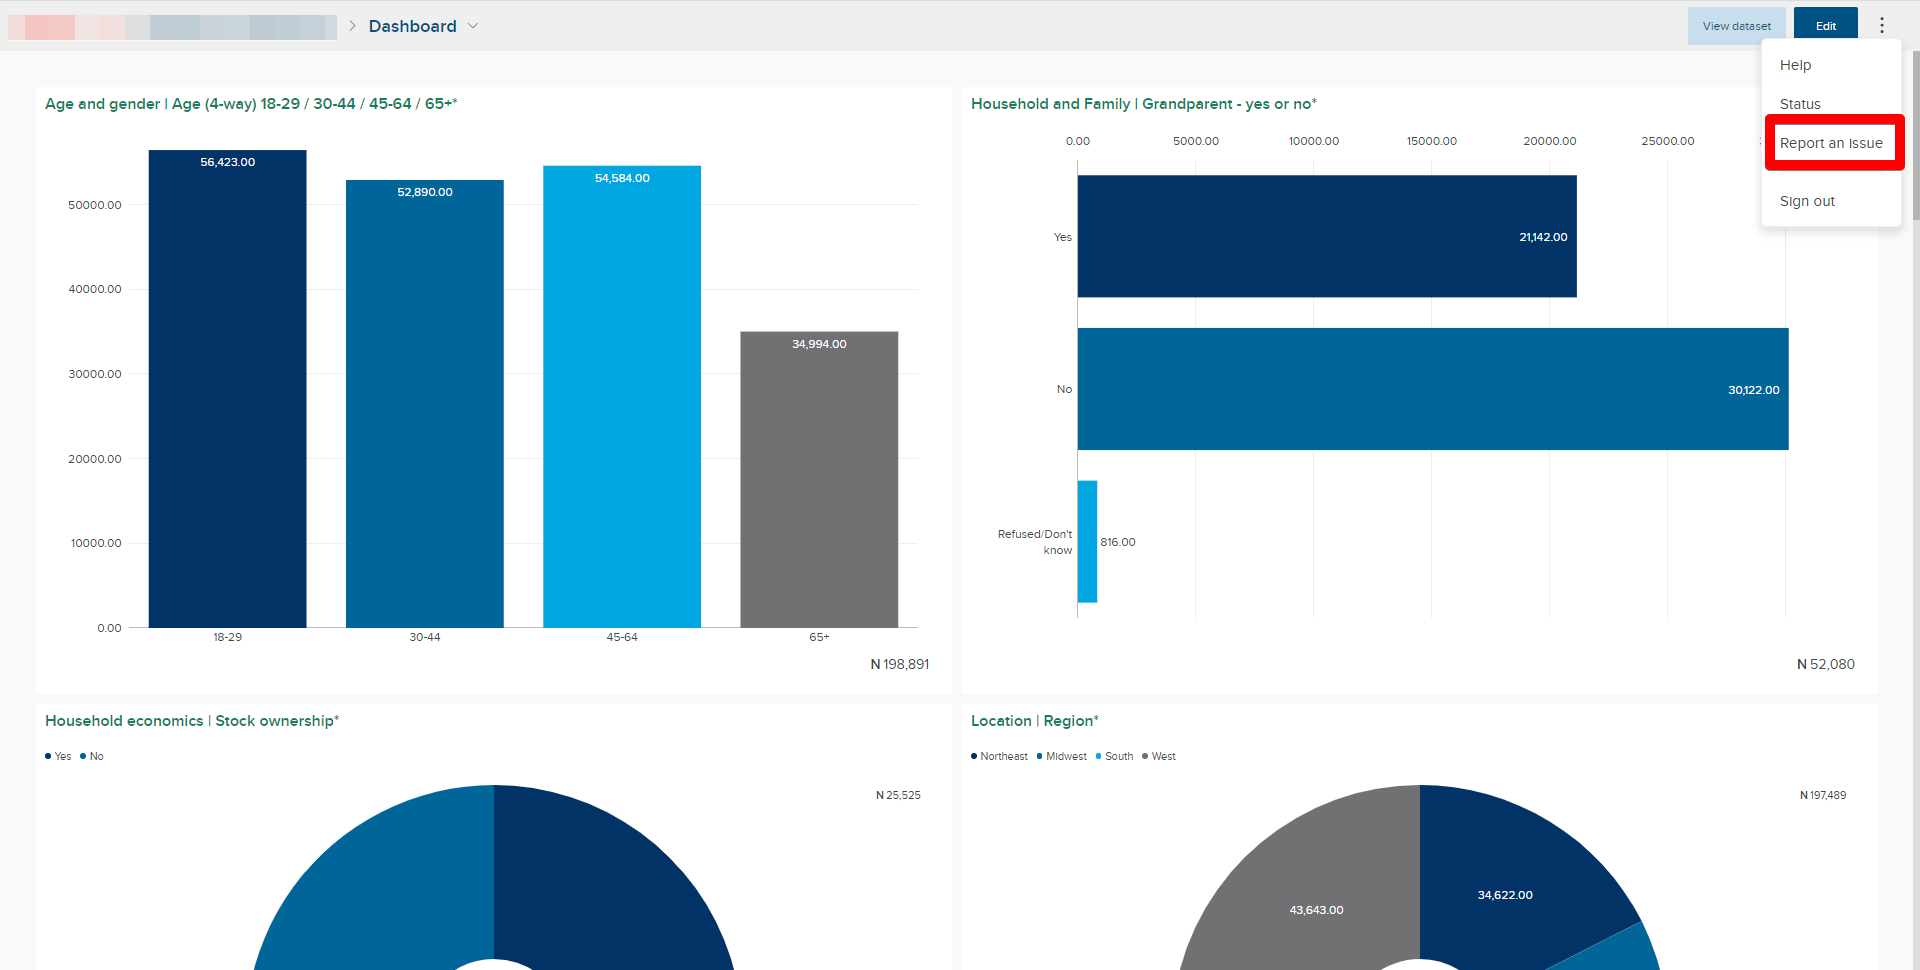1920x970 pixels.
Task: Click the Refused/Don't know axis label
Action: tap(1035, 542)
